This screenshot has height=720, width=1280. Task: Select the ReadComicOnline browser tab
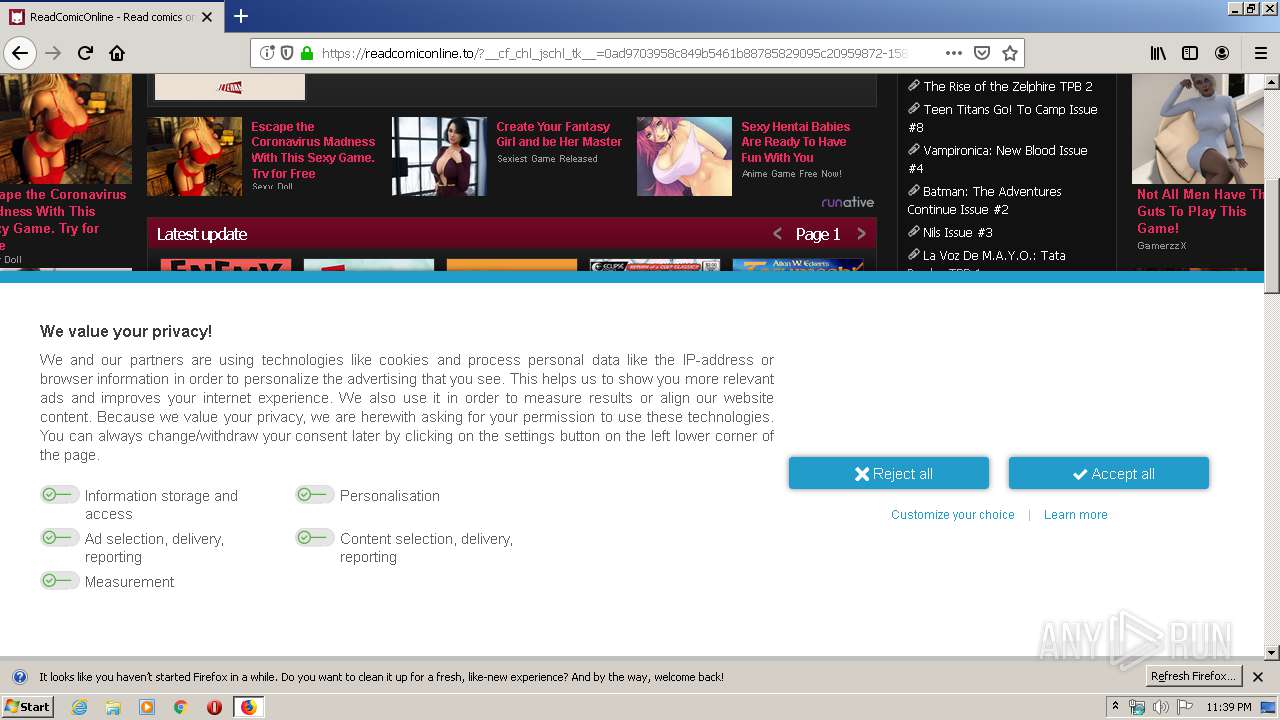pyautogui.click(x=112, y=17)
